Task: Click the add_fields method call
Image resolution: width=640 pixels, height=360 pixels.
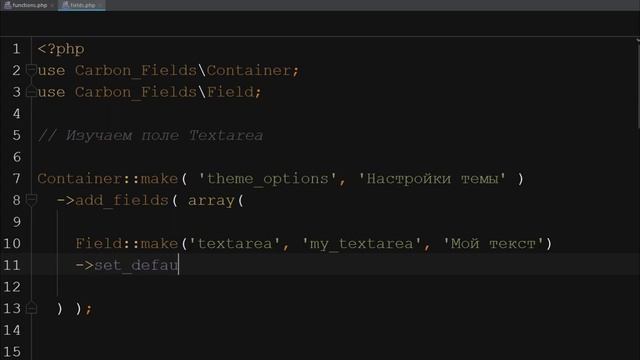Action: coord(122,200)
